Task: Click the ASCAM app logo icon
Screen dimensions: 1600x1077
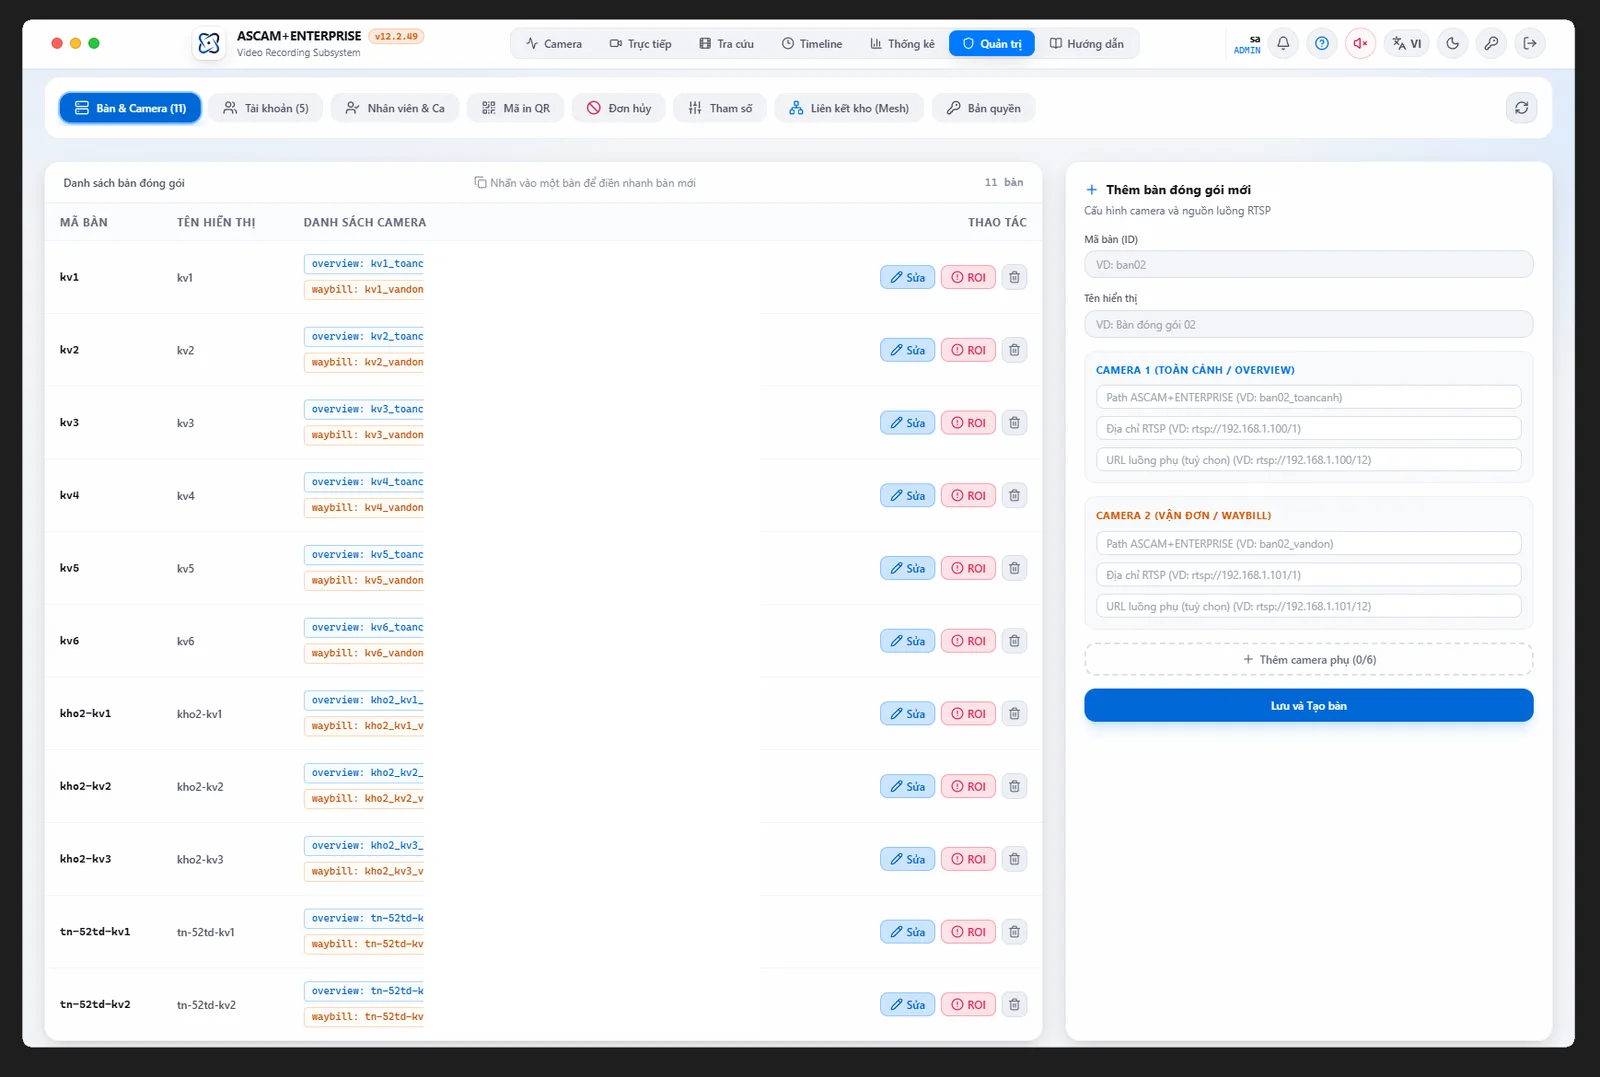Action: pos(209,43)
